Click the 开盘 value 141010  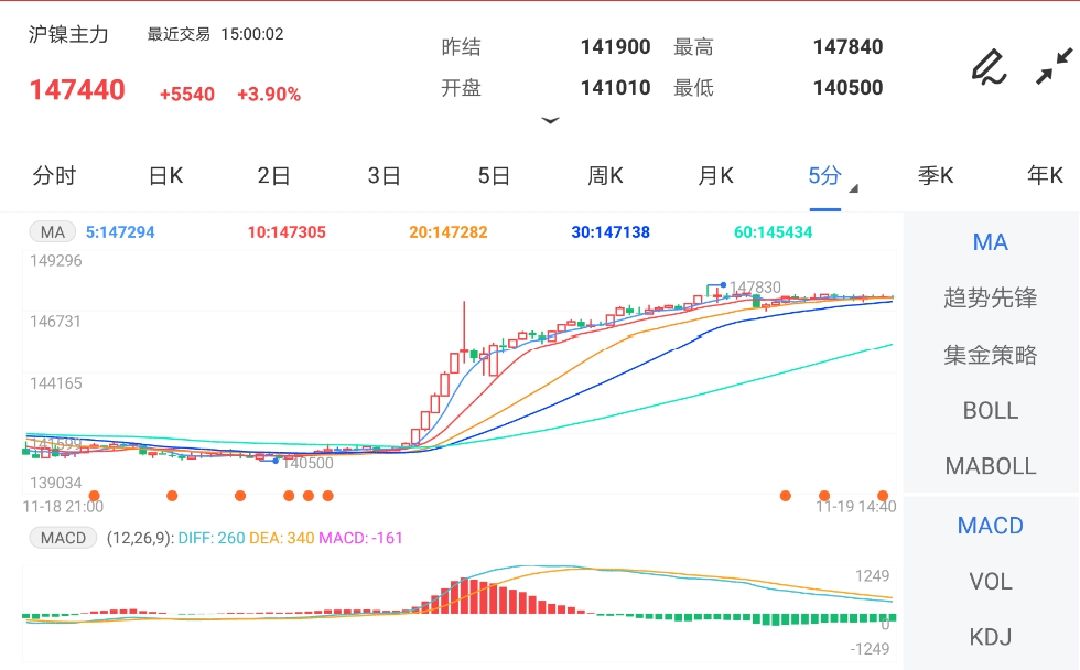pyautogui.click(x=615, y=87)
